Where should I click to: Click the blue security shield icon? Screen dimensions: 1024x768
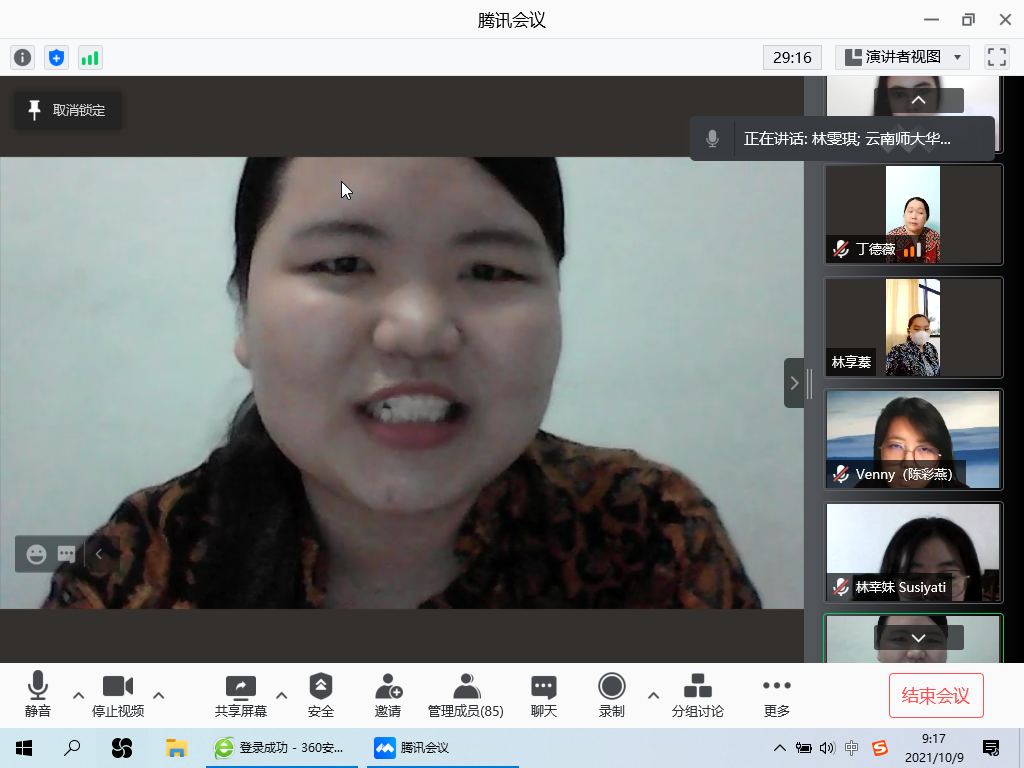pos(56,58)
